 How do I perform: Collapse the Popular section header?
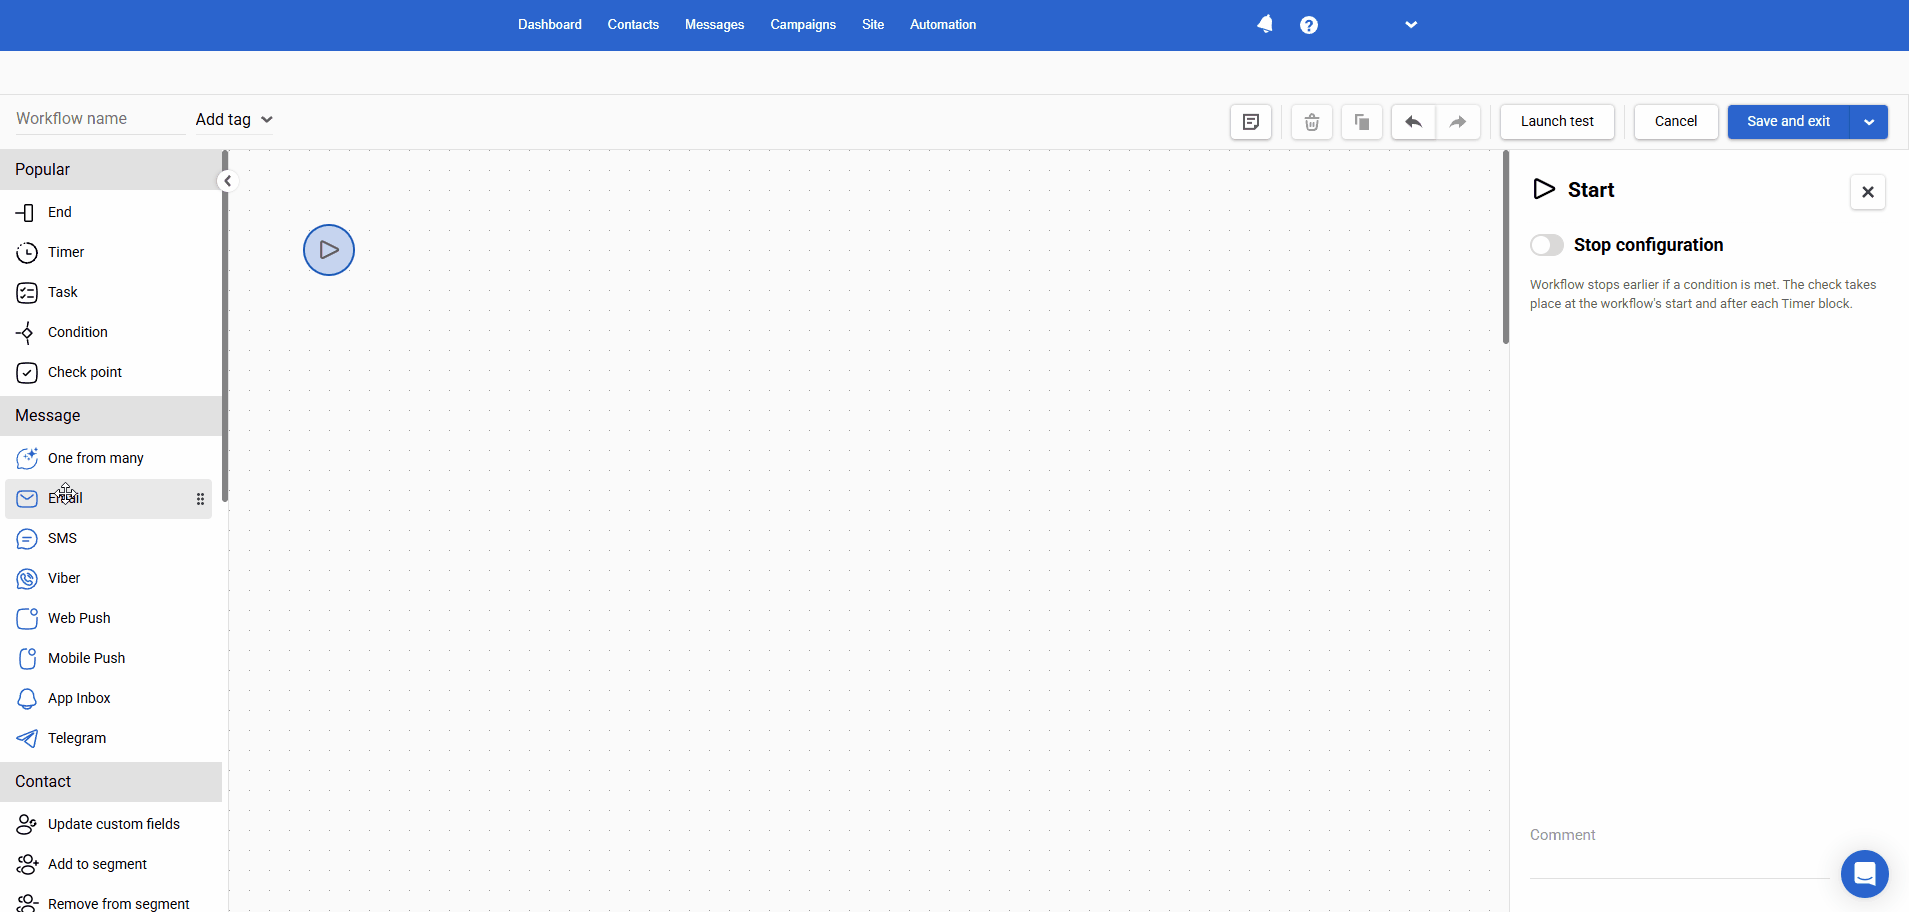point(111,170)
